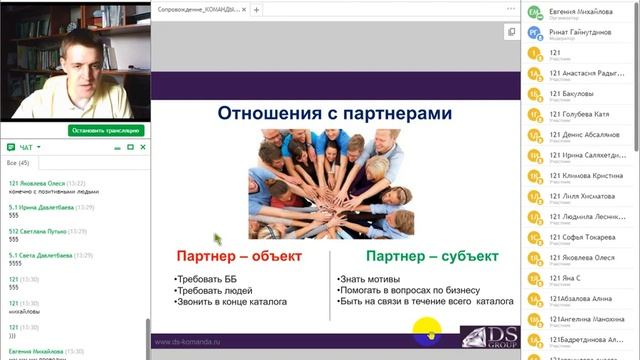Click avatar next to 121 Софья Токарева

pyautogui.click(x=534, y=238)
